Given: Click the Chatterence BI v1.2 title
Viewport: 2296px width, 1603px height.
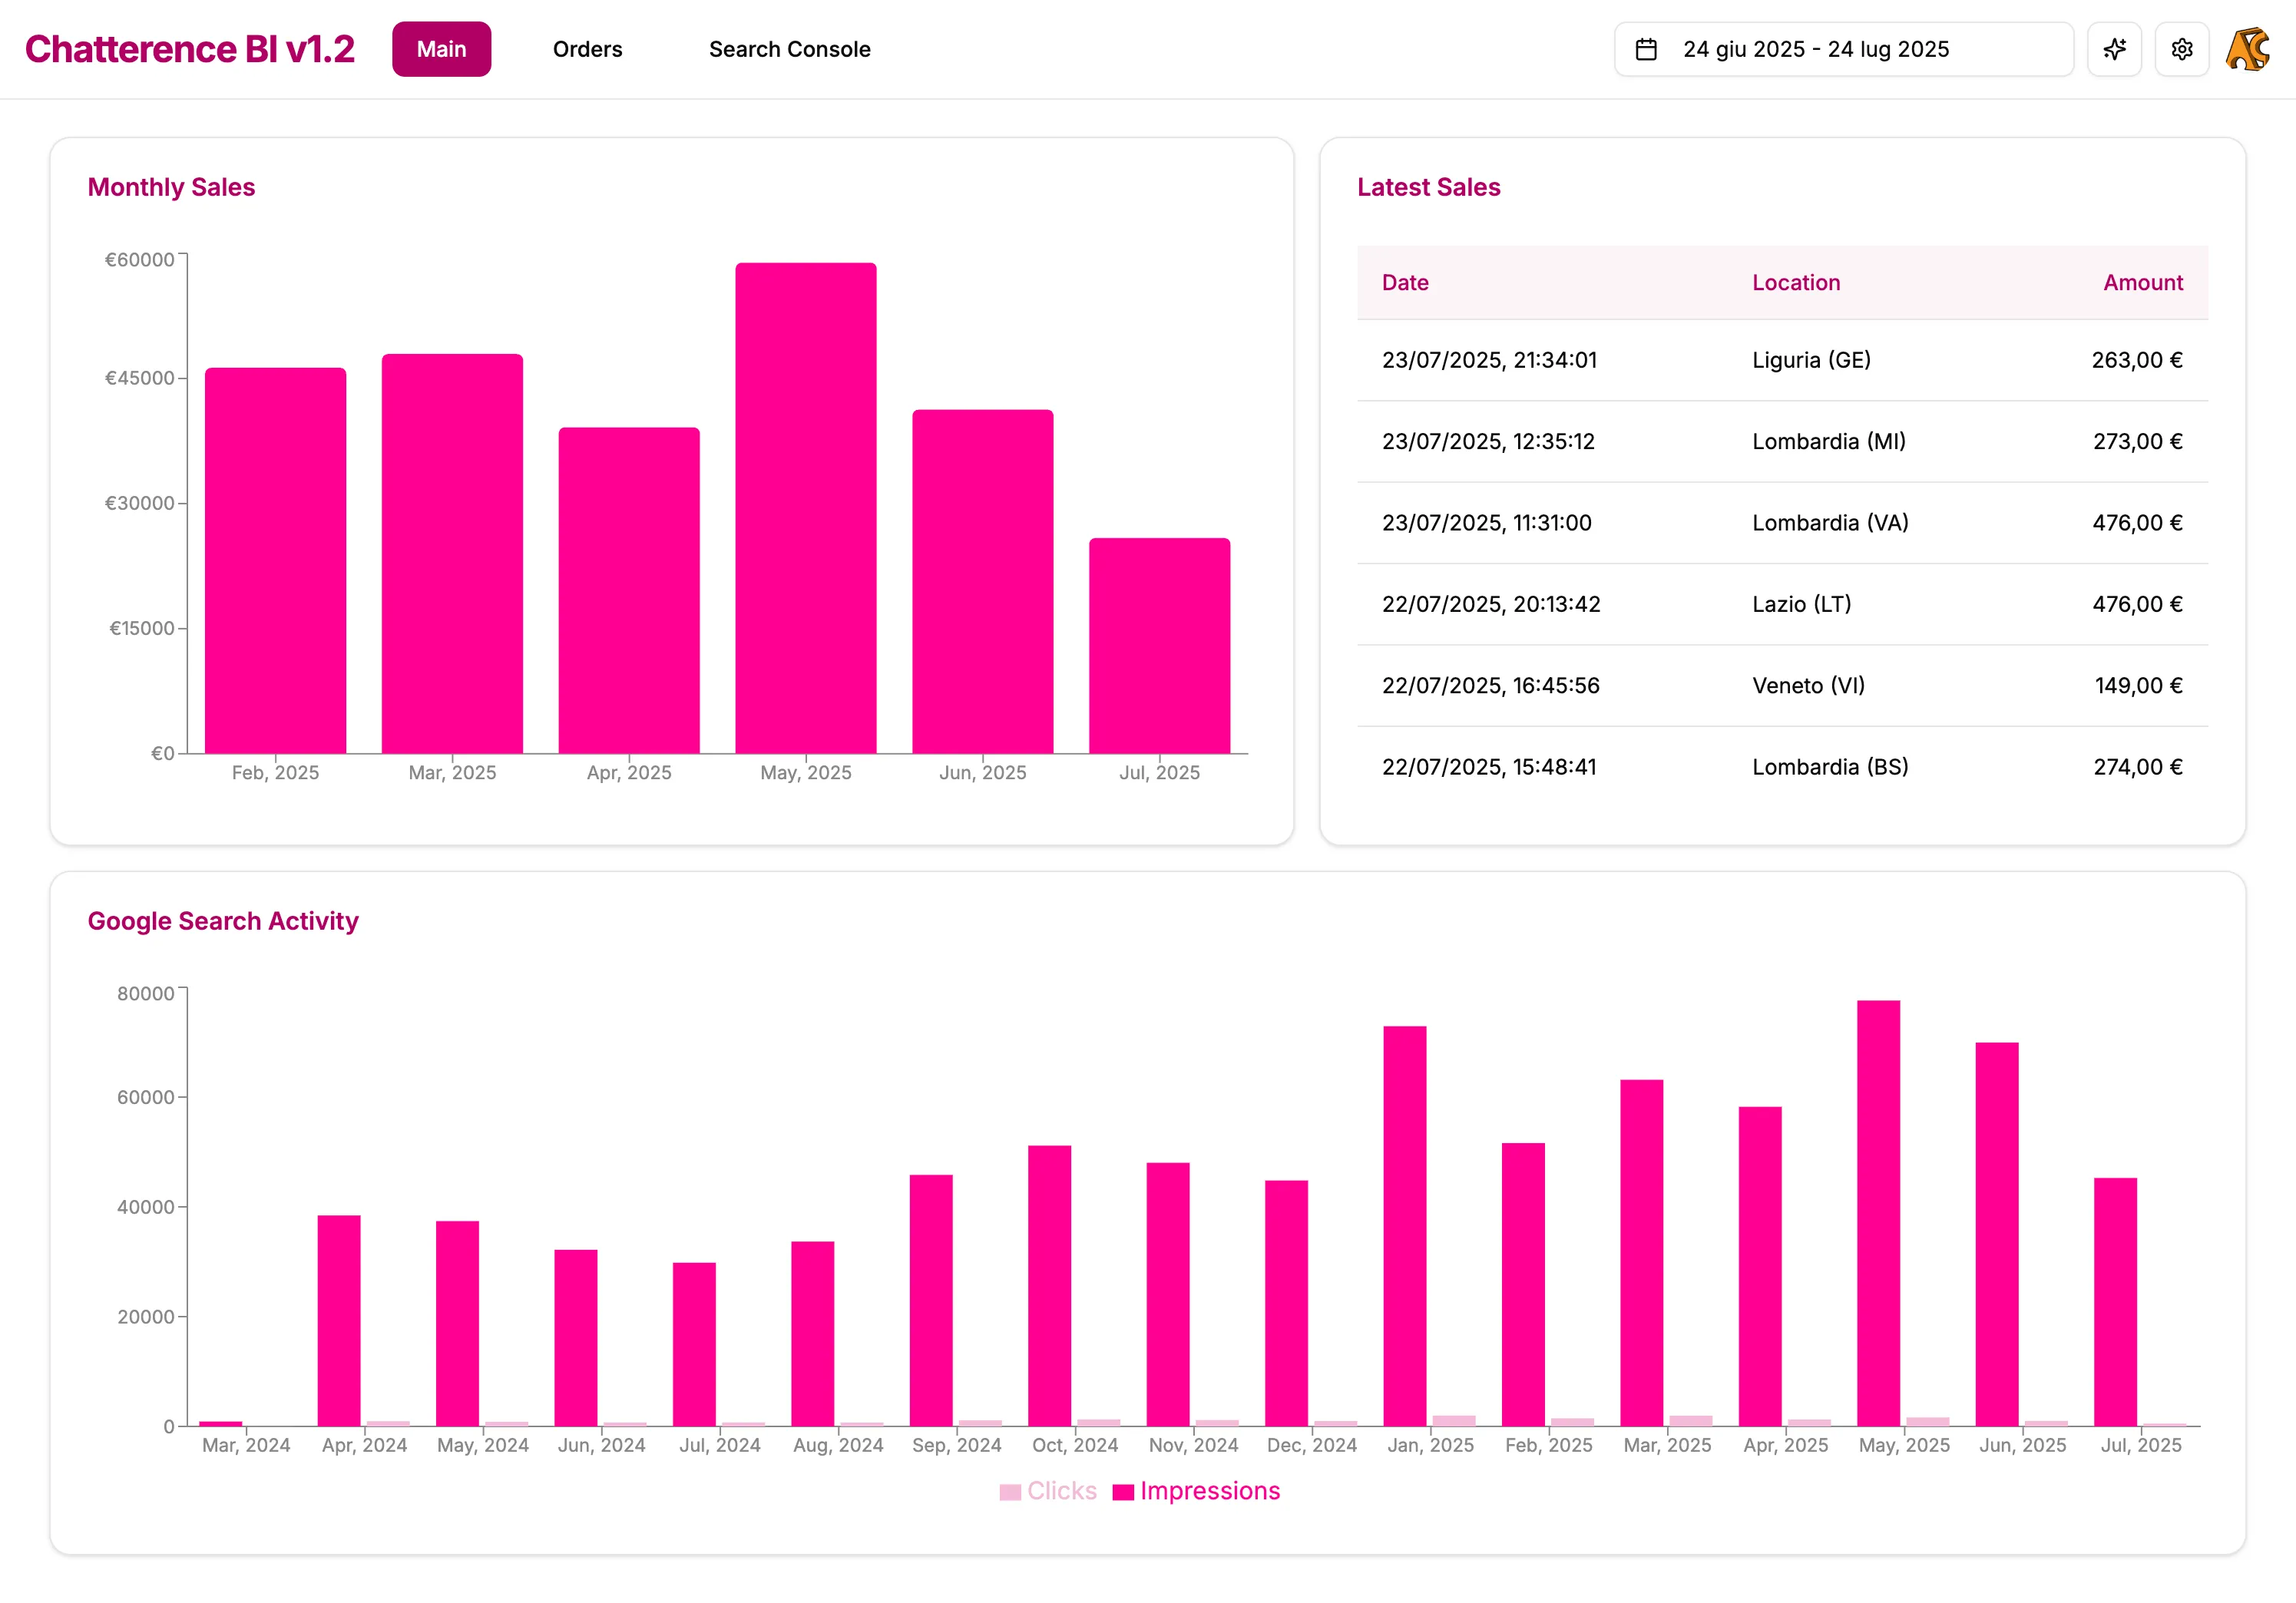Looking at the screenshot, I should pos(191,48).
